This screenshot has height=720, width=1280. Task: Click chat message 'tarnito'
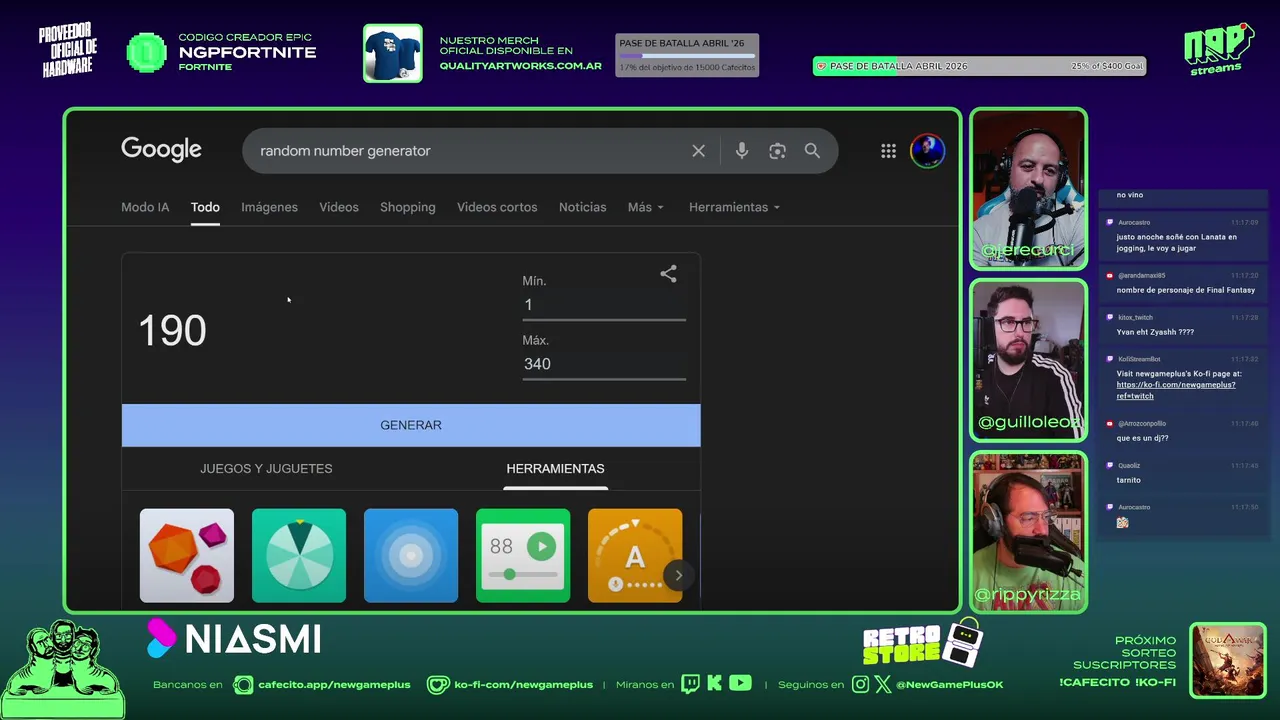point(1128,480)
